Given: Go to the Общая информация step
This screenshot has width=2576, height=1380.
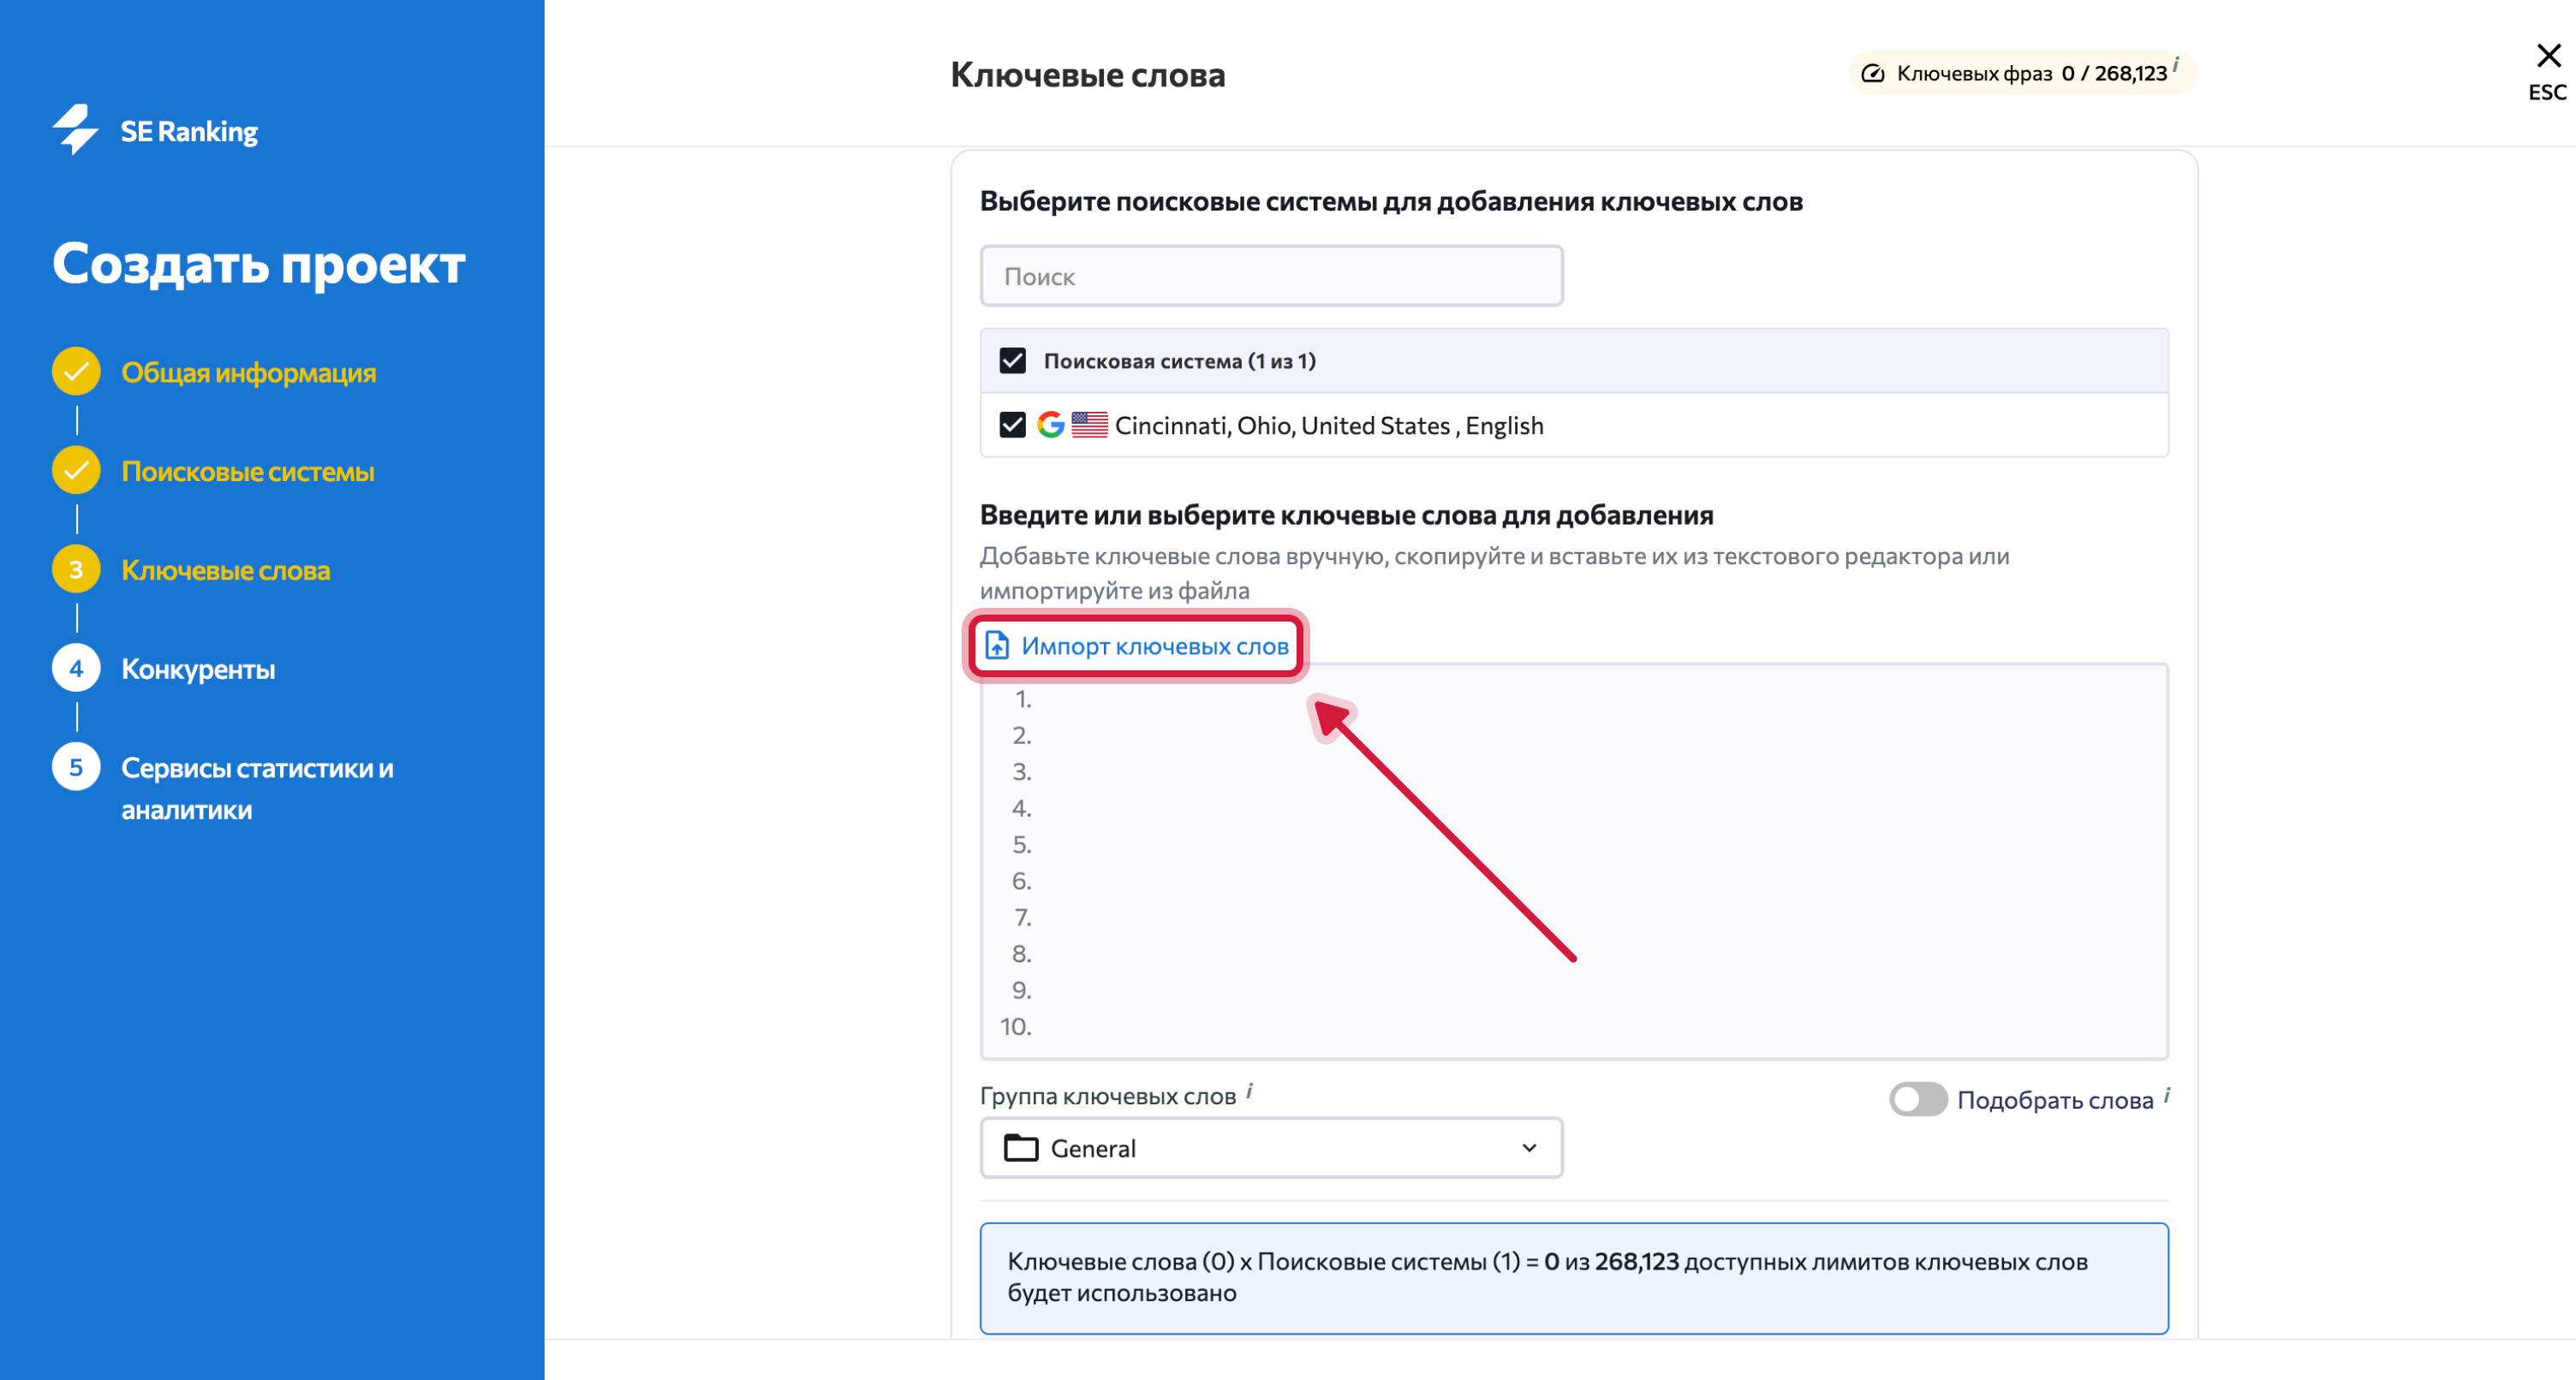Looking at the screenshot, I should [x=248, y=372].
